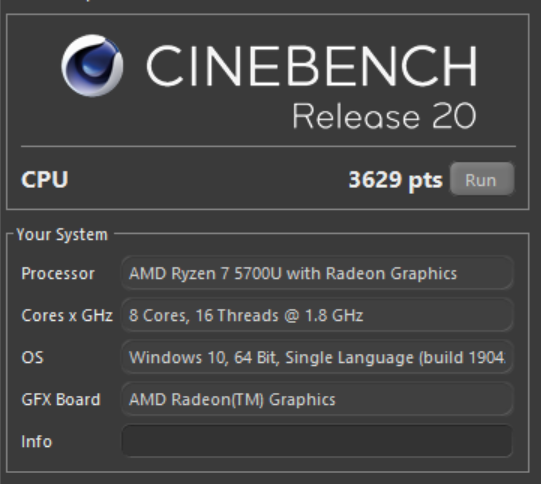Click the CINEBENCH title text

coord(312,66)
